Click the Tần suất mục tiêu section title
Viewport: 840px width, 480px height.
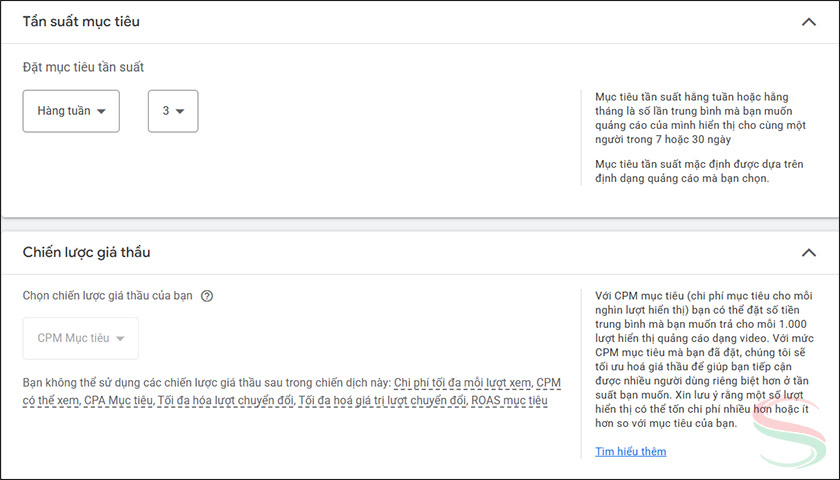pos(81,22)
